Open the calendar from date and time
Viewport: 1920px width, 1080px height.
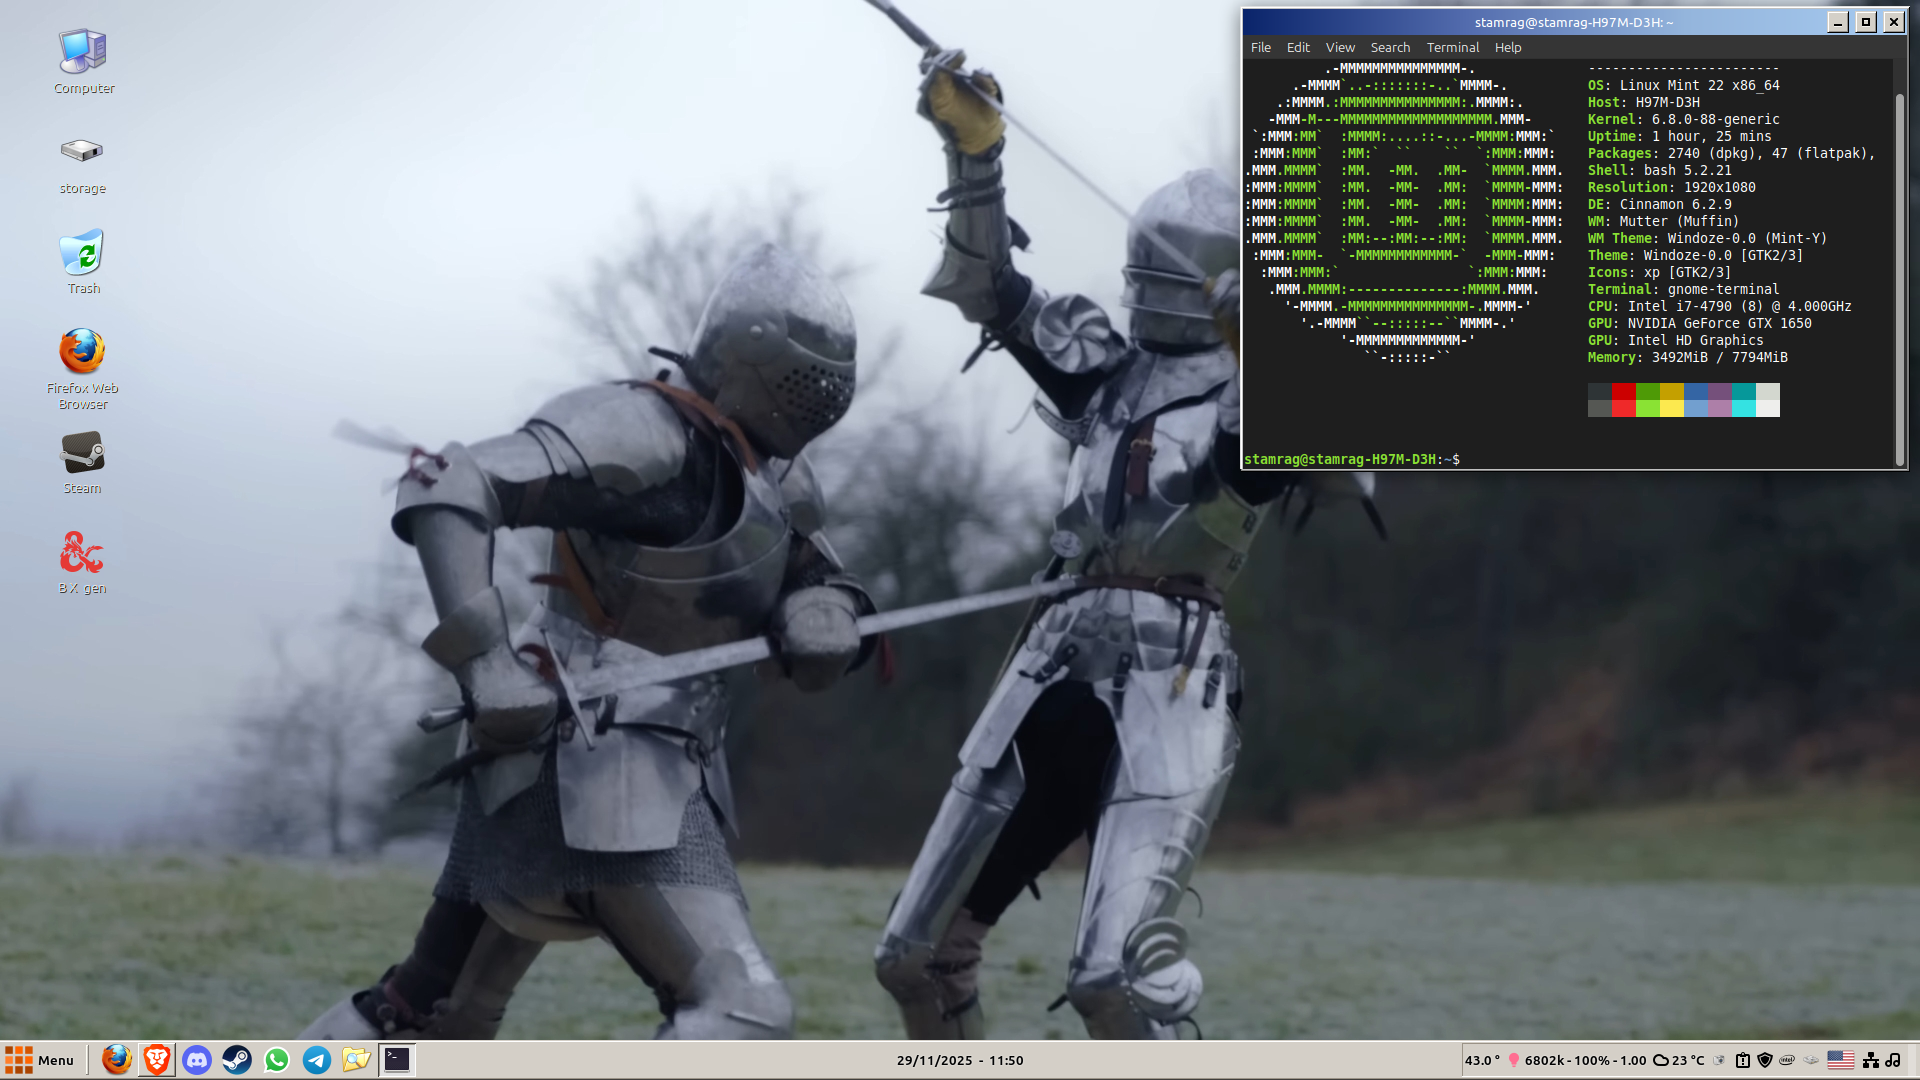tap(959, 1060)
